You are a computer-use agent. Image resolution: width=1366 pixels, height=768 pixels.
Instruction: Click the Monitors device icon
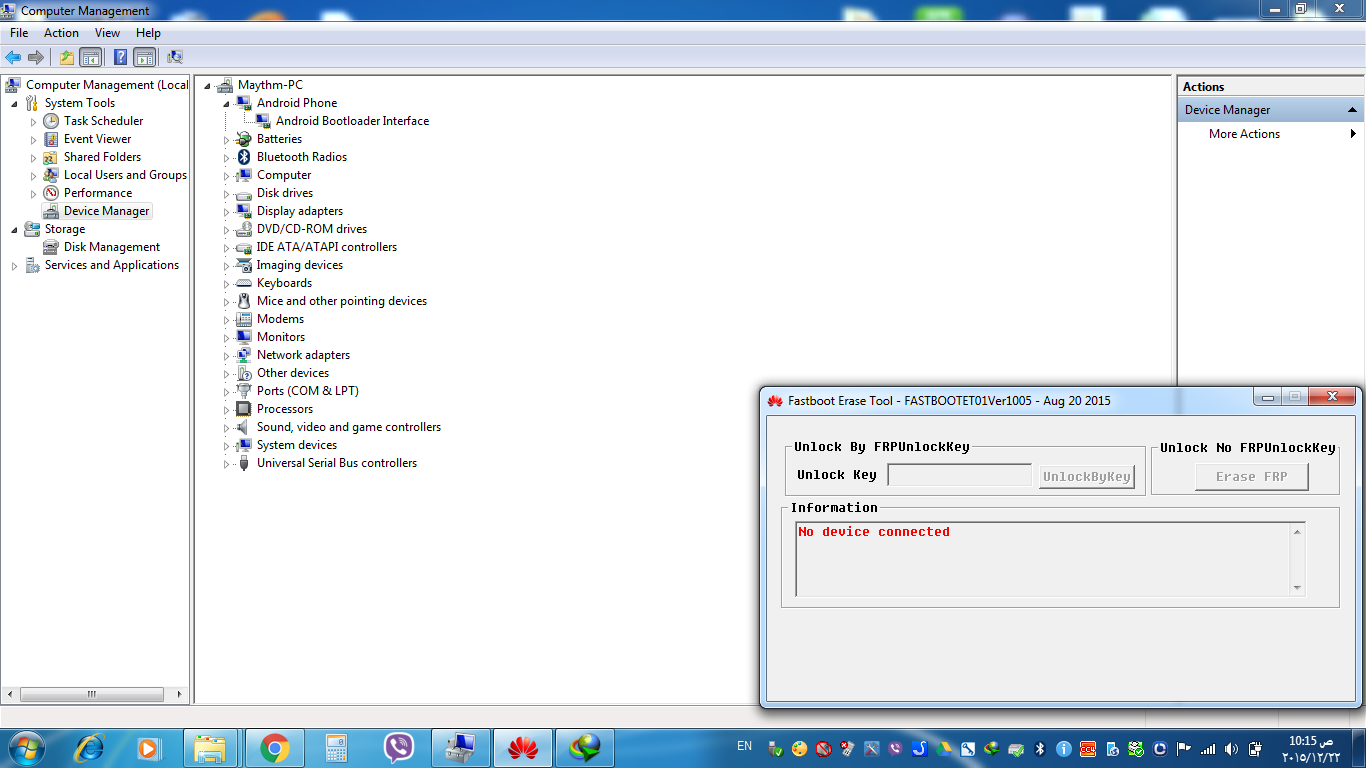pos(243,337)
